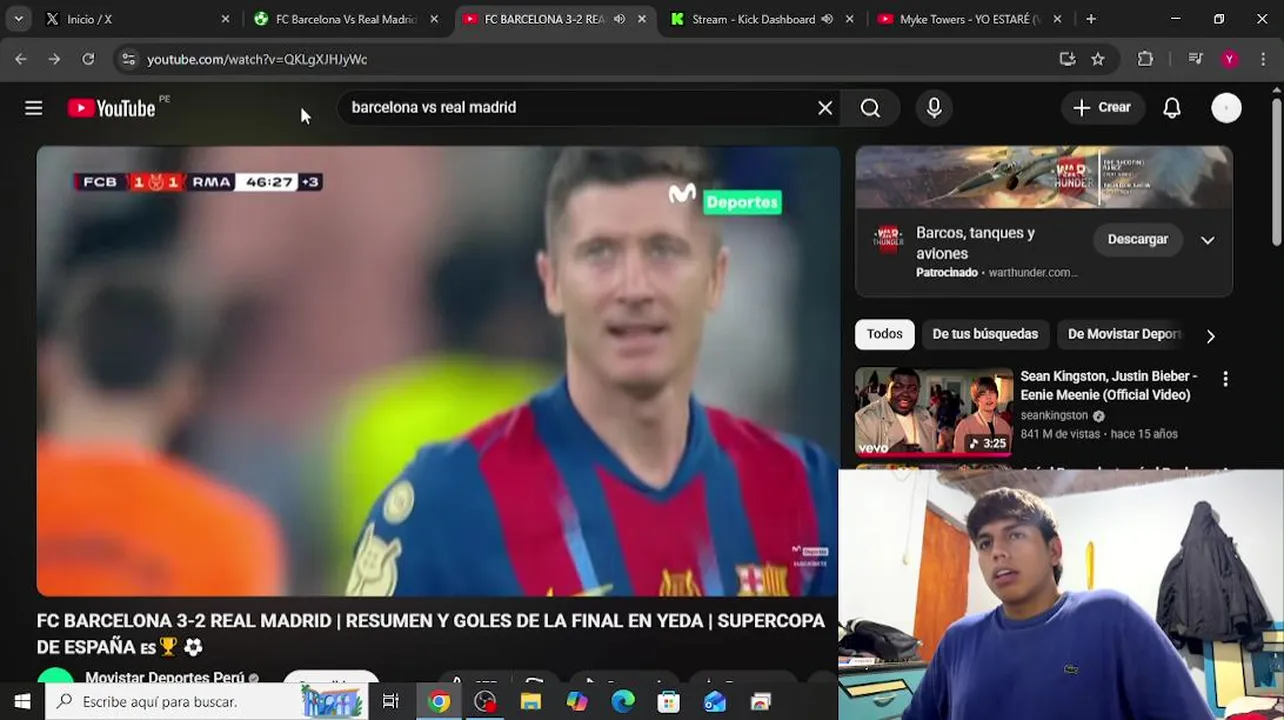The width and height of the screenshot is (1284, 720).
Task: Open Movistar Deportes Perú channel link
Action: tap(165, 678)
